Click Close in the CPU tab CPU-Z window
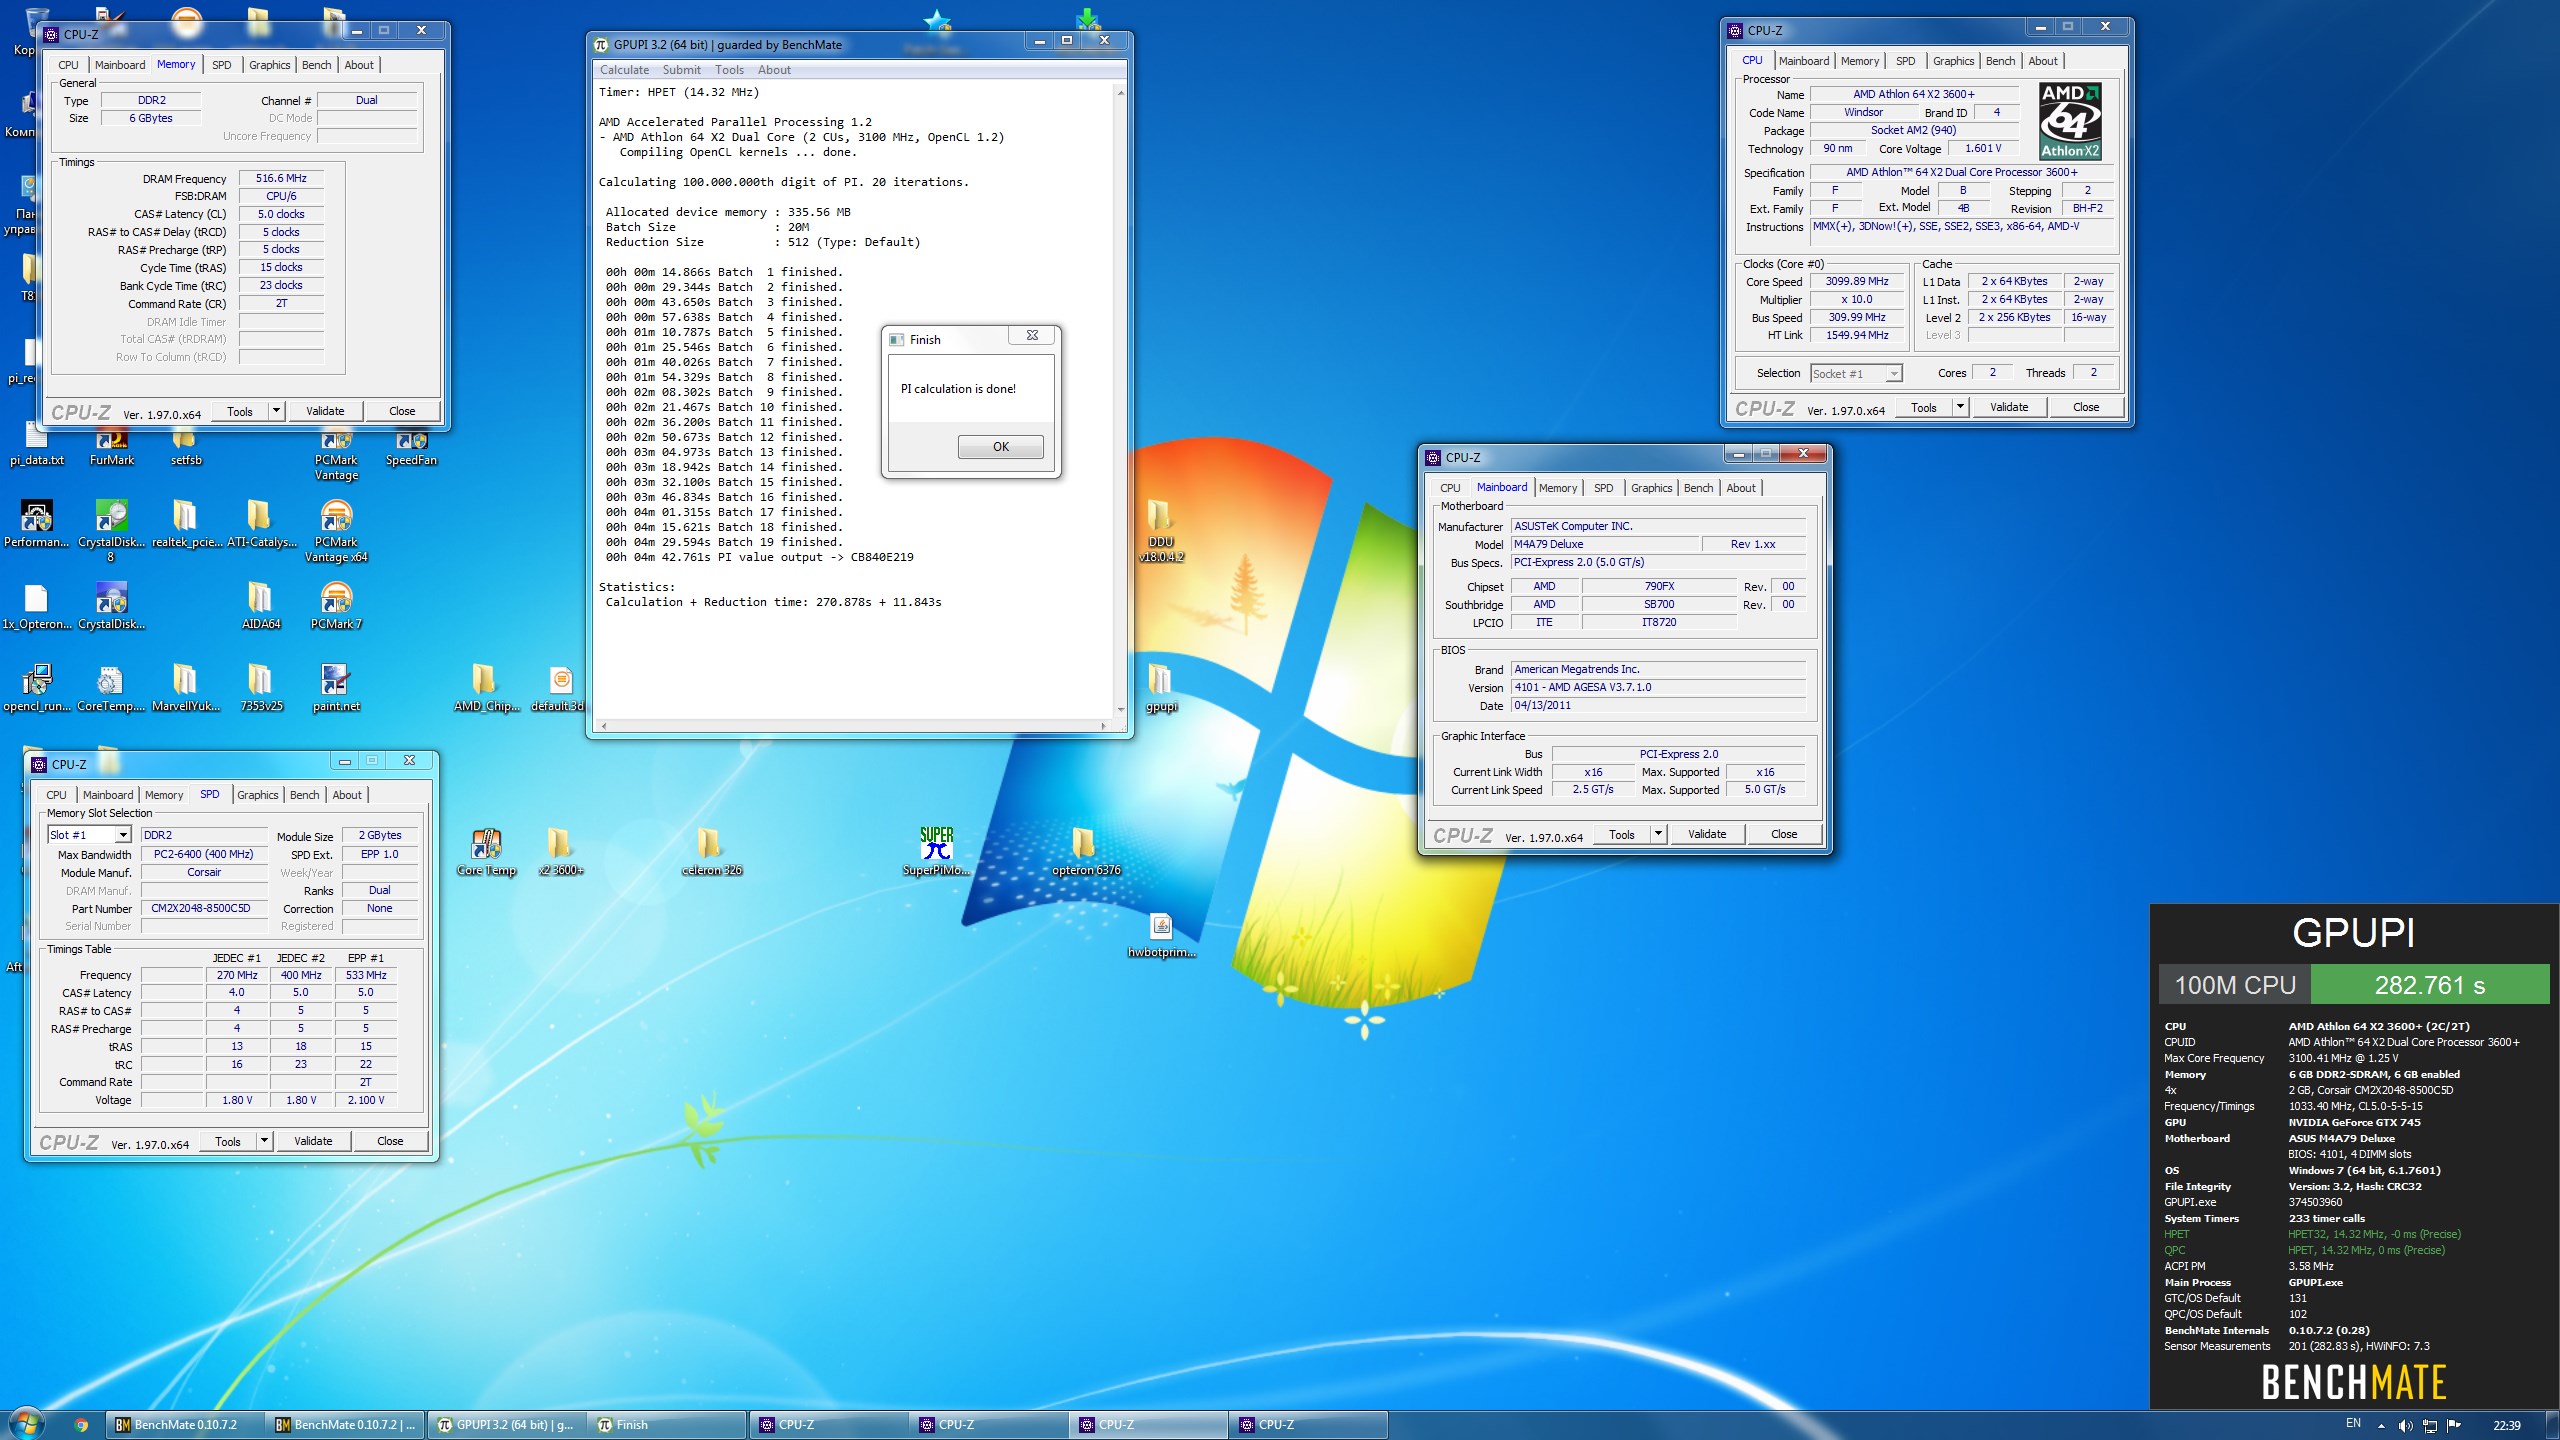 (2086, 407)
